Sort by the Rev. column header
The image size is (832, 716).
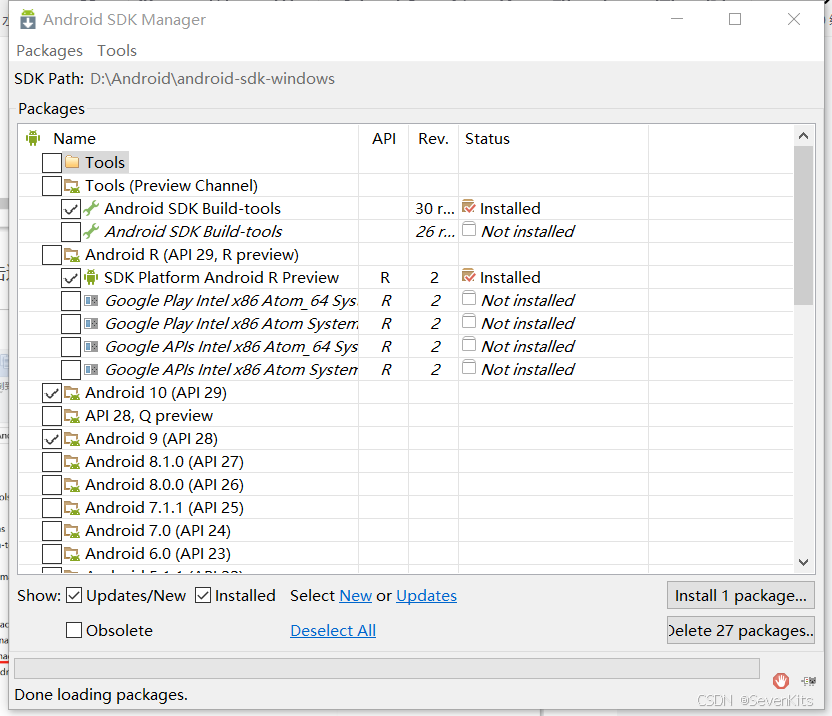(433, 139)
